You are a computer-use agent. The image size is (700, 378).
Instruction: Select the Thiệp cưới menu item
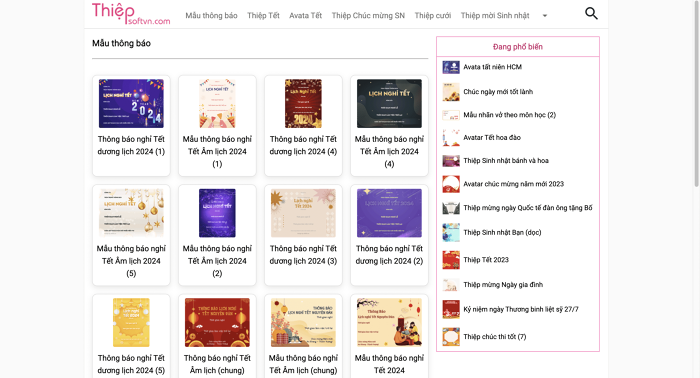click(x=433, y=16)
